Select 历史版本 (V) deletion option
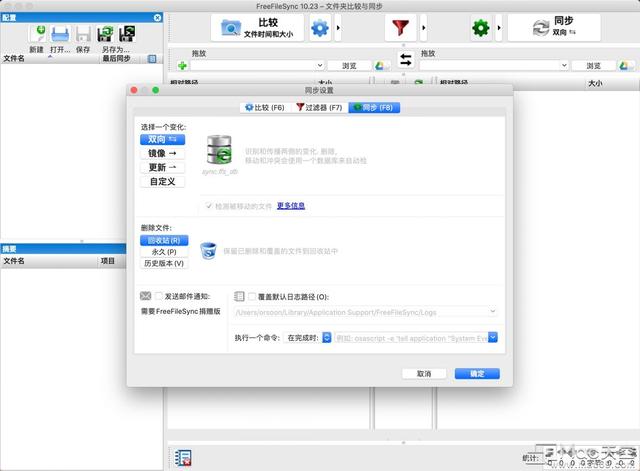This screenshot has height=471, width=640. point(164,264)
